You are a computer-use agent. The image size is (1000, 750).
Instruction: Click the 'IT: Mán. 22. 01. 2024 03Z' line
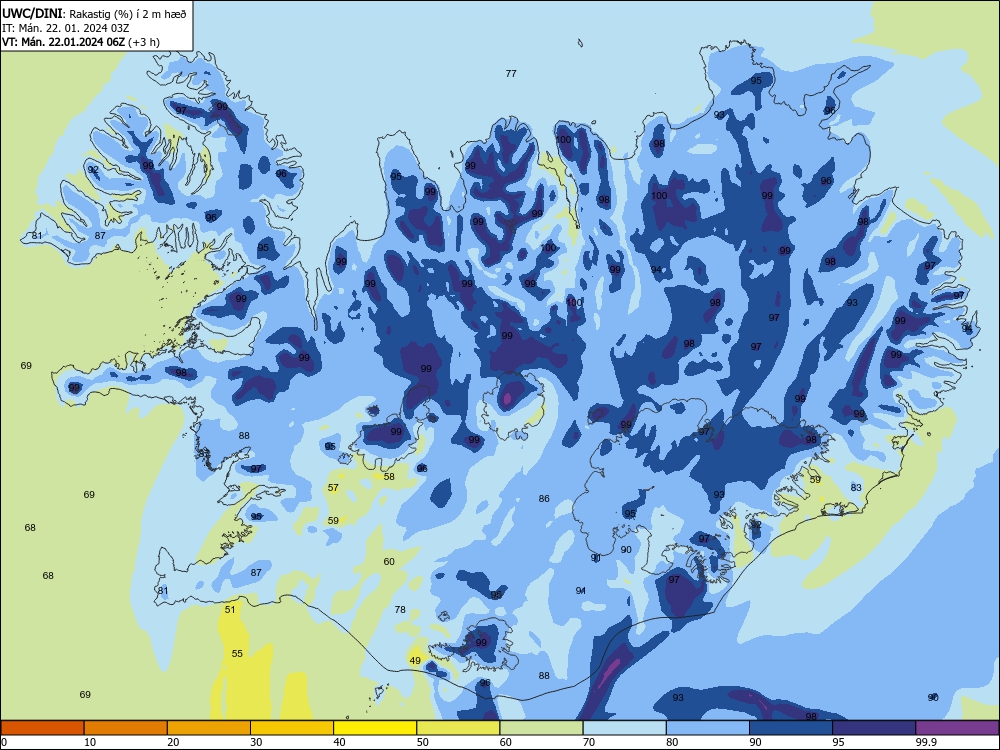click(x=66, y=28)
